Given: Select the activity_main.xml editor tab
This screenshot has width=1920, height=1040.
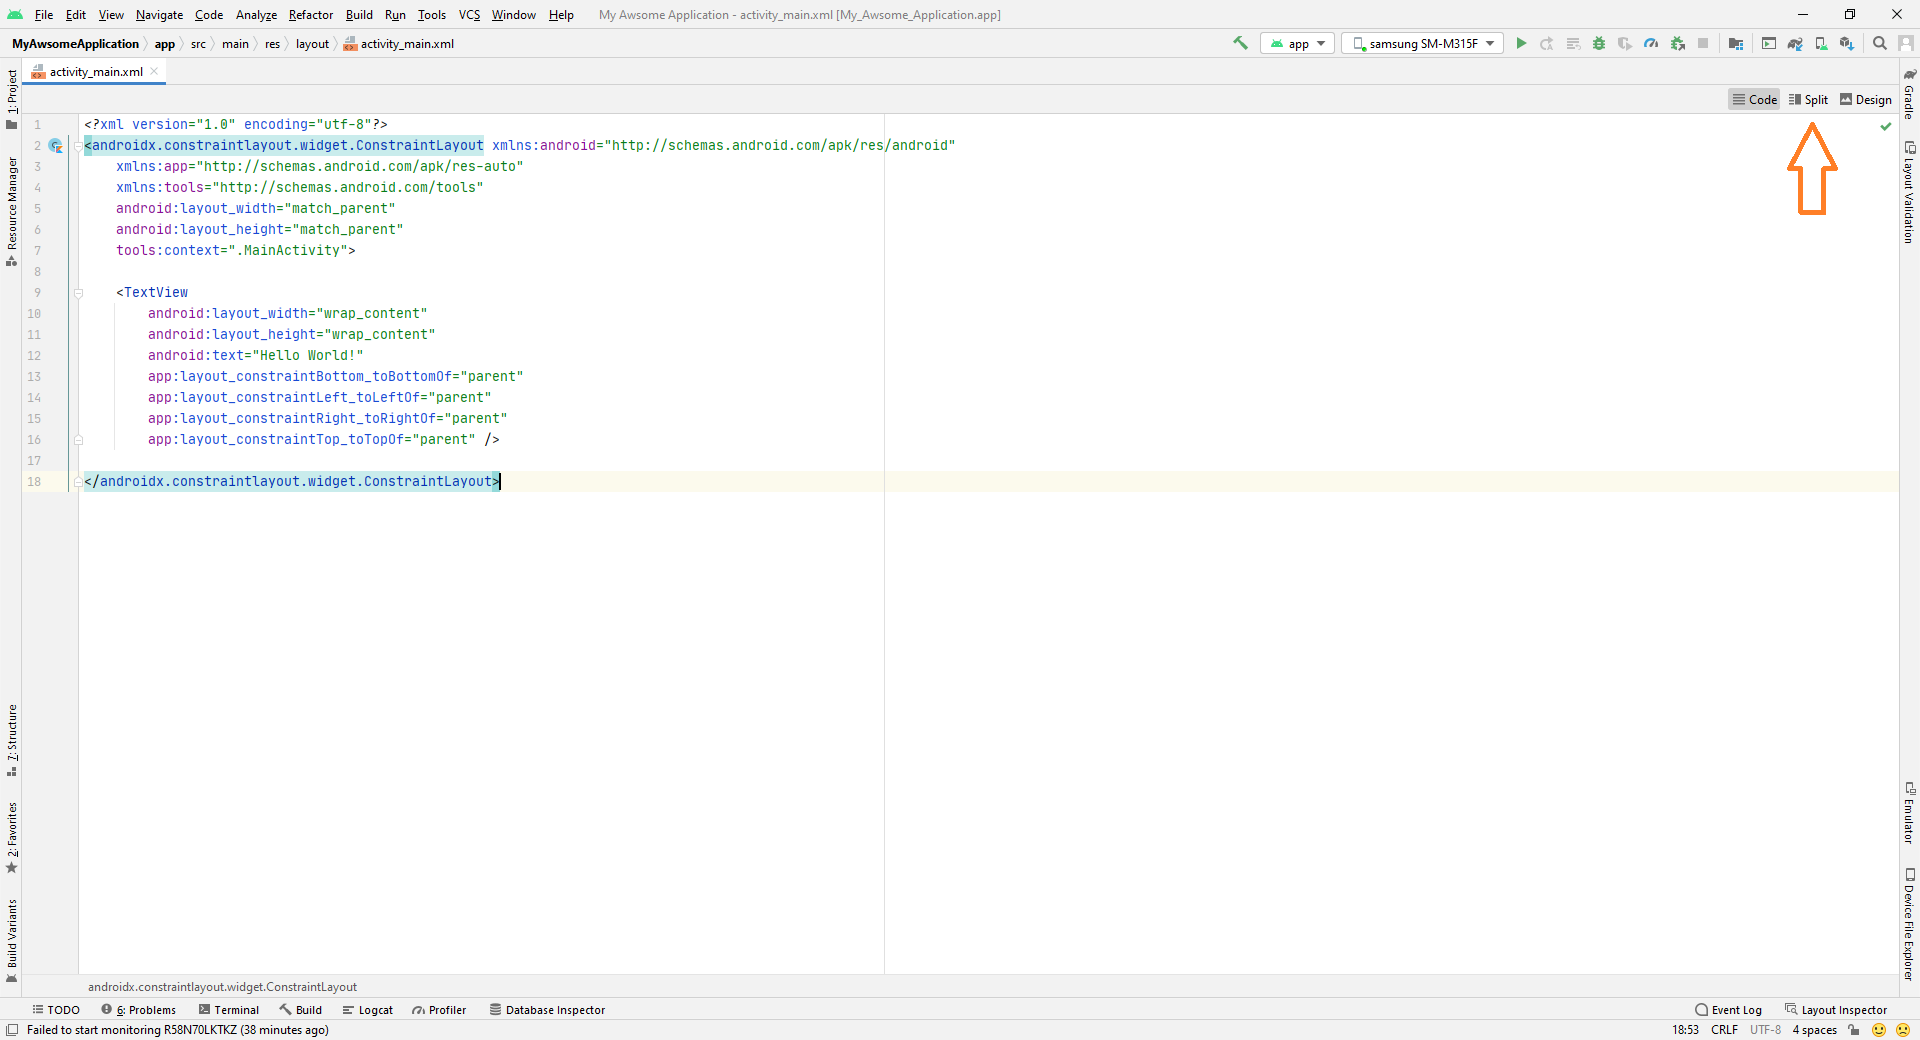Looking at the screenshot, I should click(x=96, y=72).
